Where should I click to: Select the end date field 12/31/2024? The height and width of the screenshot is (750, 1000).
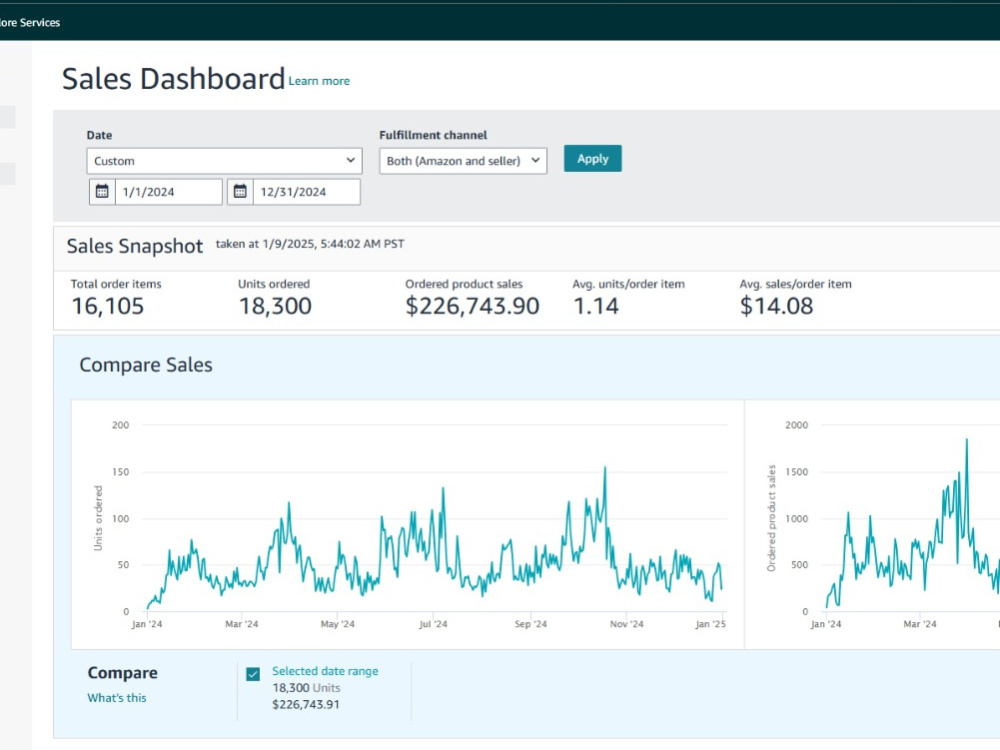(307, 192)
